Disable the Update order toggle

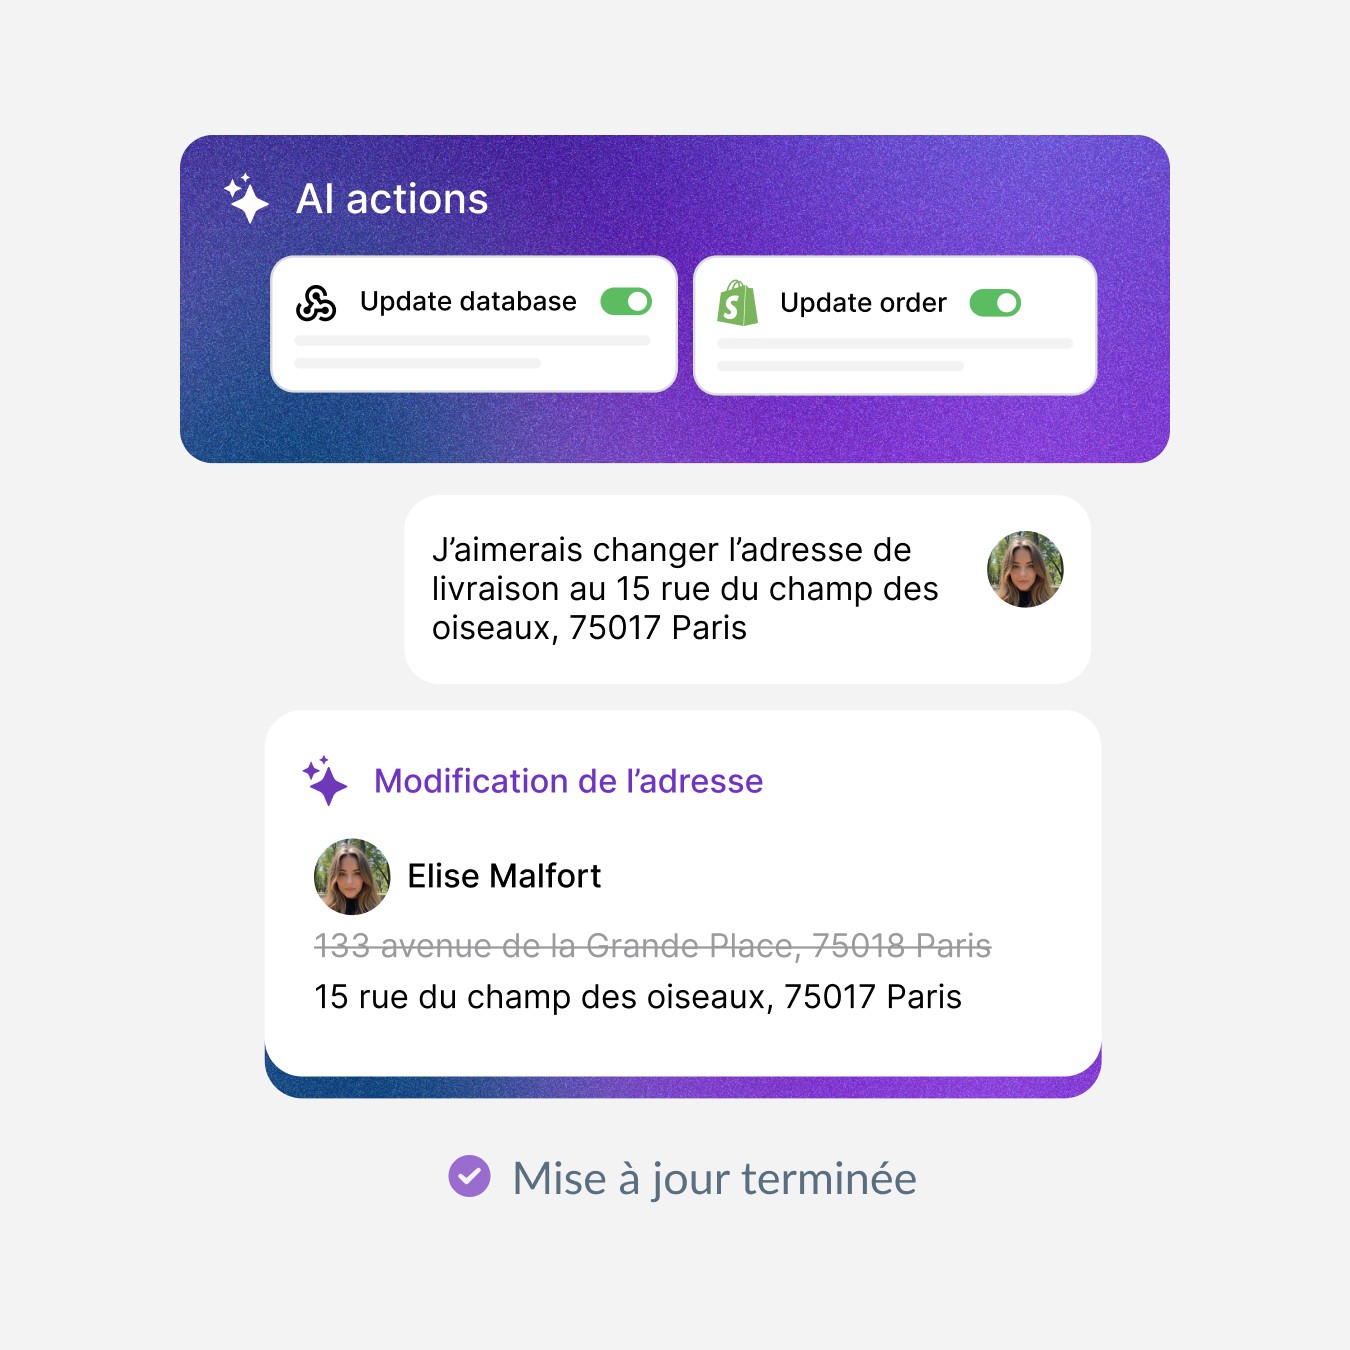(995, 303)
